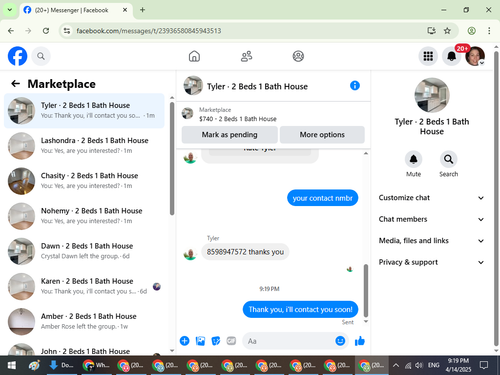The width and height of the screenshot is (500, 375).
Task: Open conversation information blue info icon
Action: [x=355, y=86]
